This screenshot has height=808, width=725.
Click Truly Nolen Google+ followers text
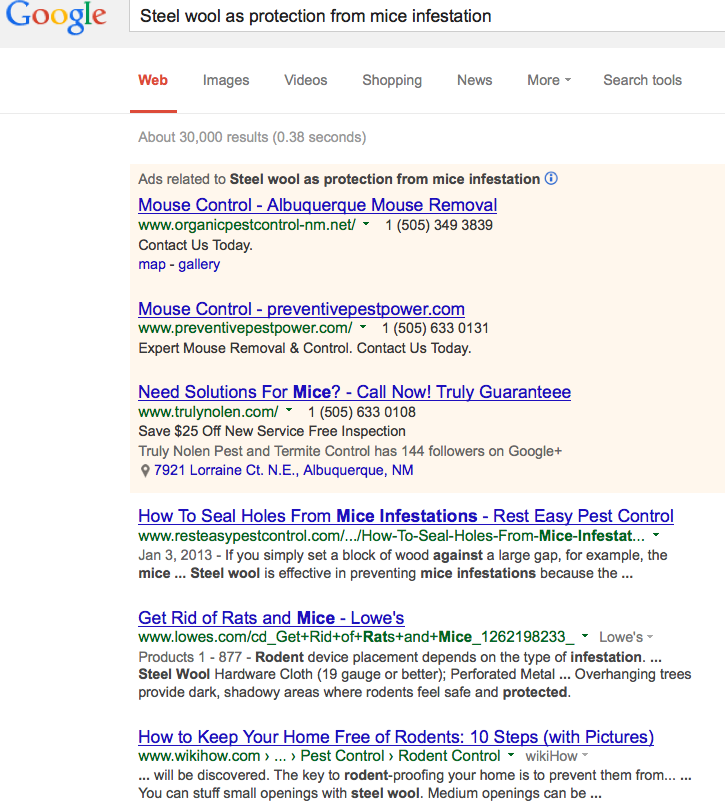click(x=350, y=451)
